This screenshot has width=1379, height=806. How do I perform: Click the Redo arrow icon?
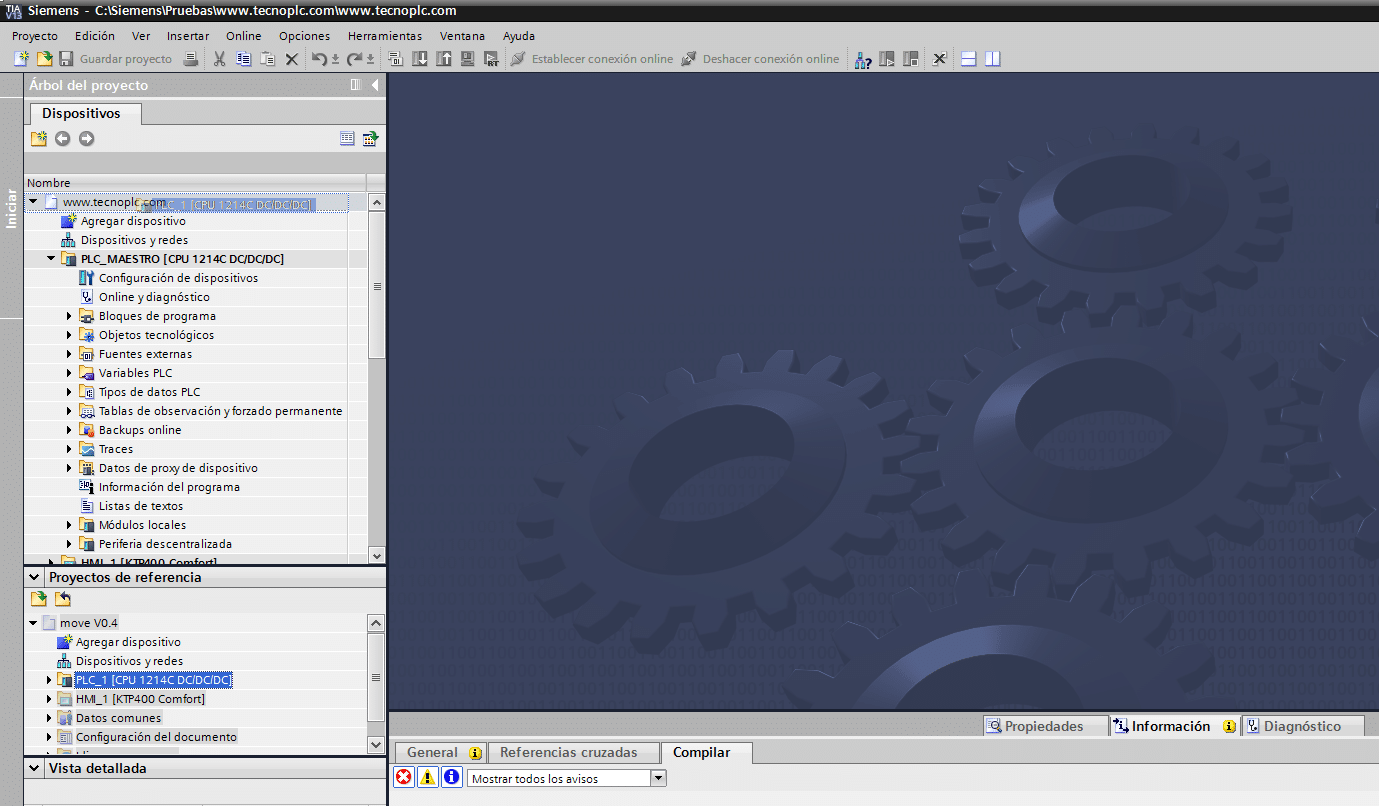point(354,59)
